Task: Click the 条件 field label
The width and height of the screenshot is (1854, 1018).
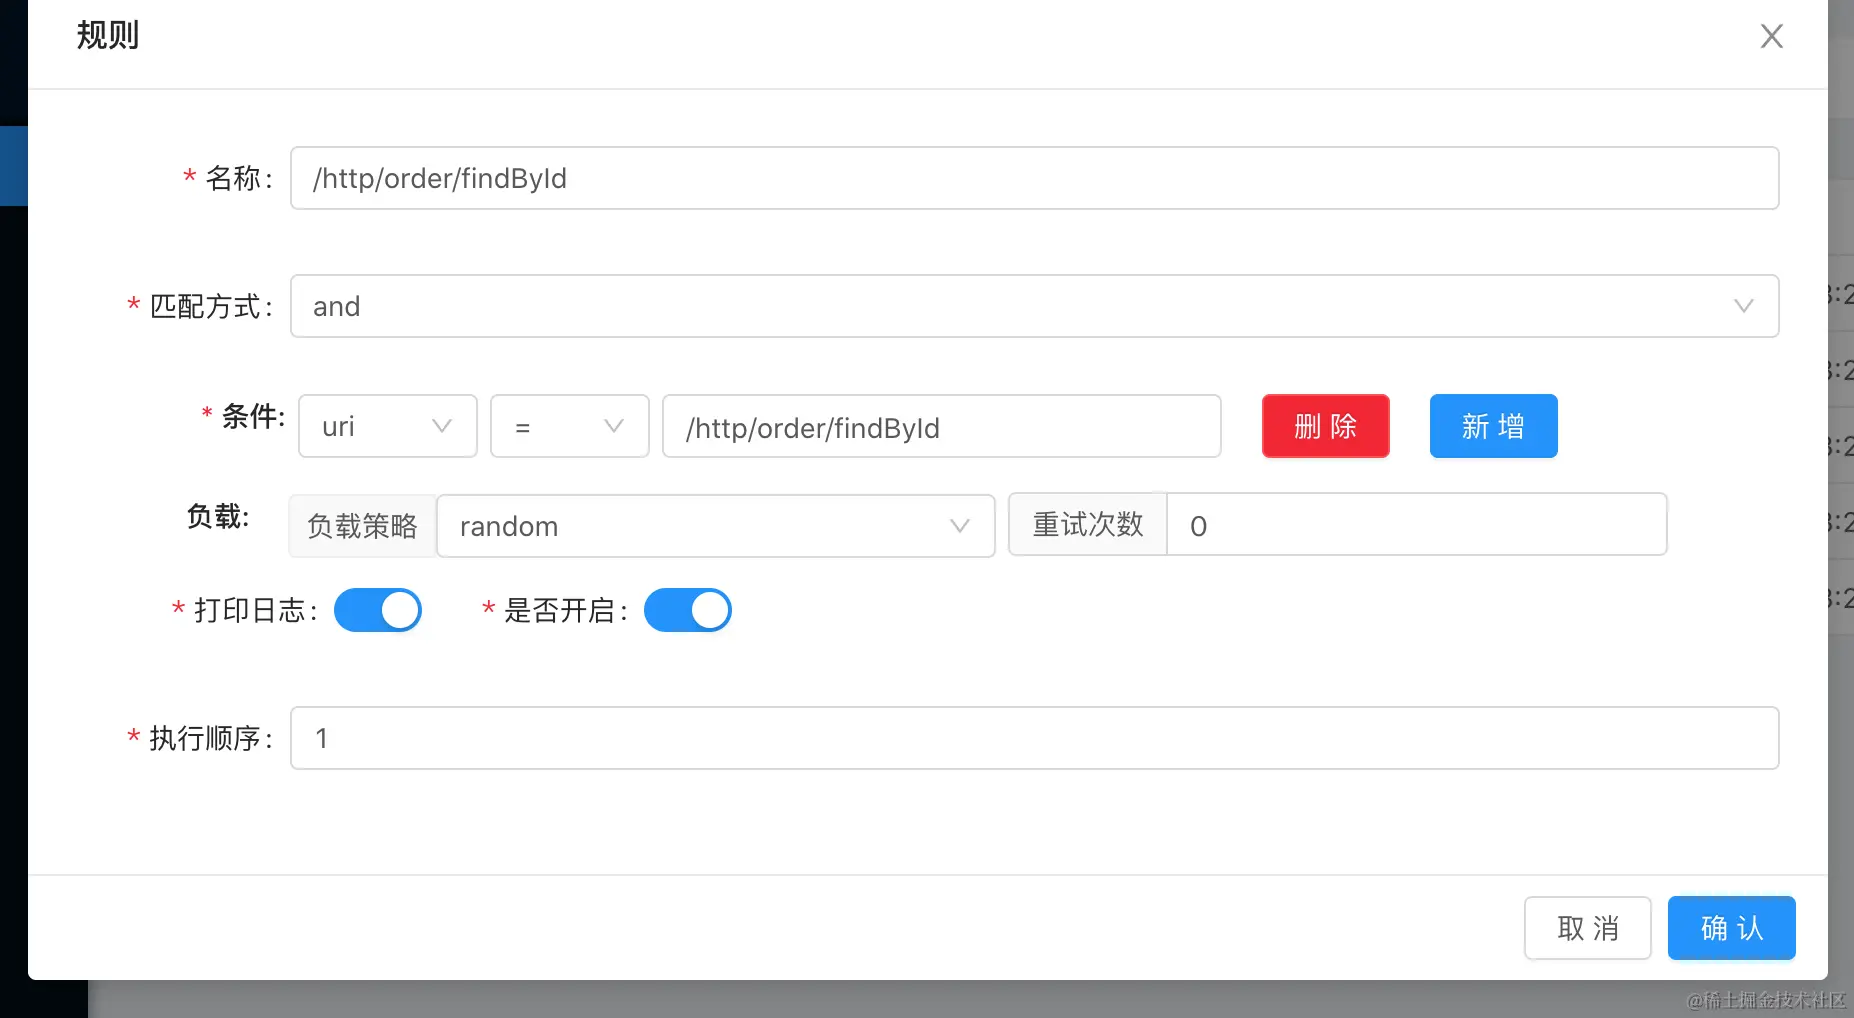Action: click(x=253, y=416)
